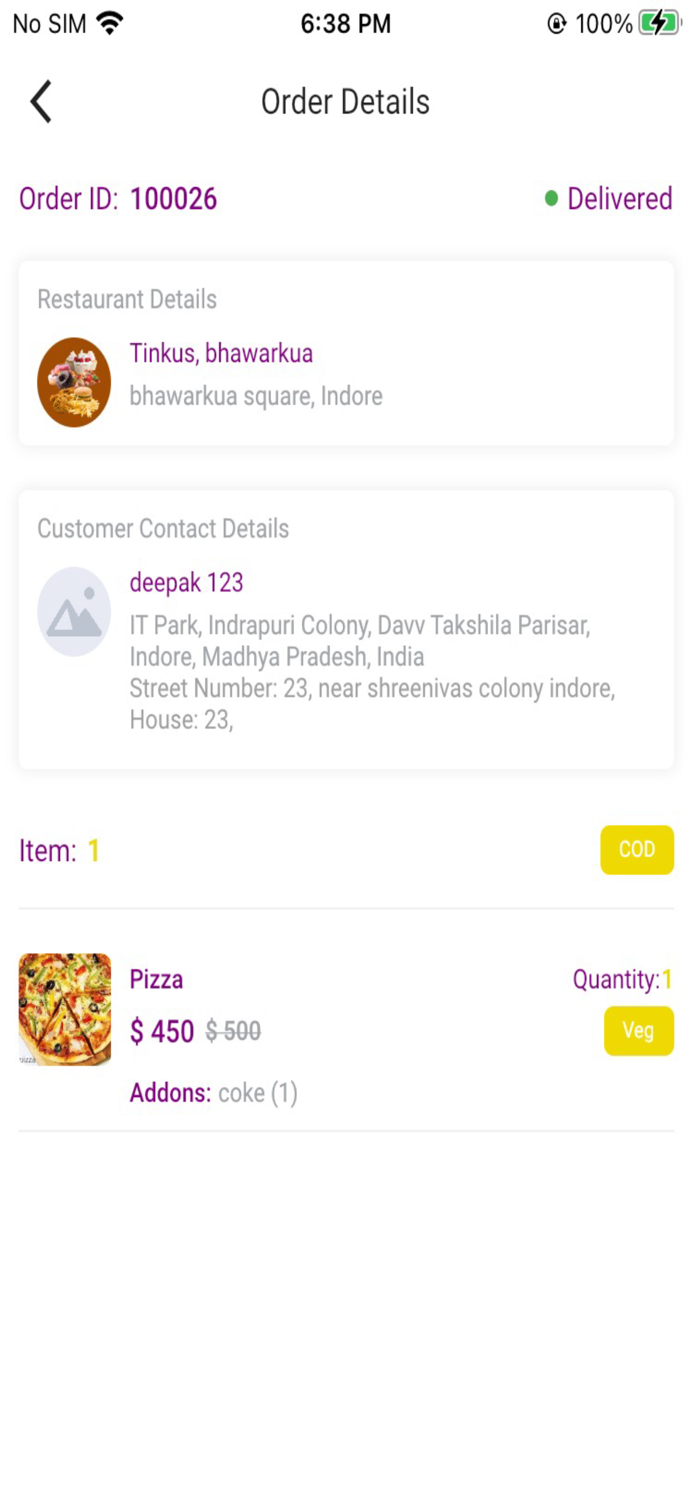The height and width of the screenshot is (1500, 693).
Task: Tap the No SIM indicator
Action: [x=44, y=22]
